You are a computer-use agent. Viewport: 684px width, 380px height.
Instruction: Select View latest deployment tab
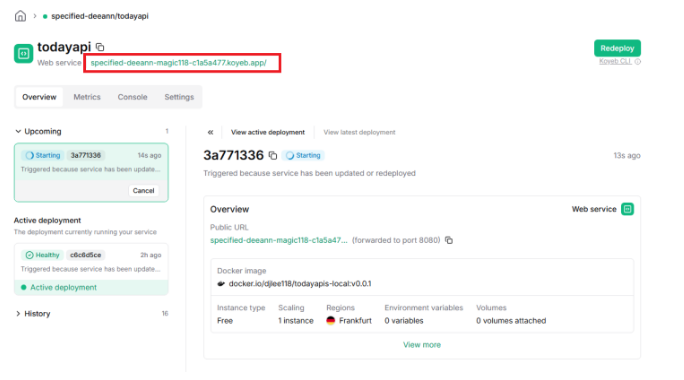pos(359,132)
